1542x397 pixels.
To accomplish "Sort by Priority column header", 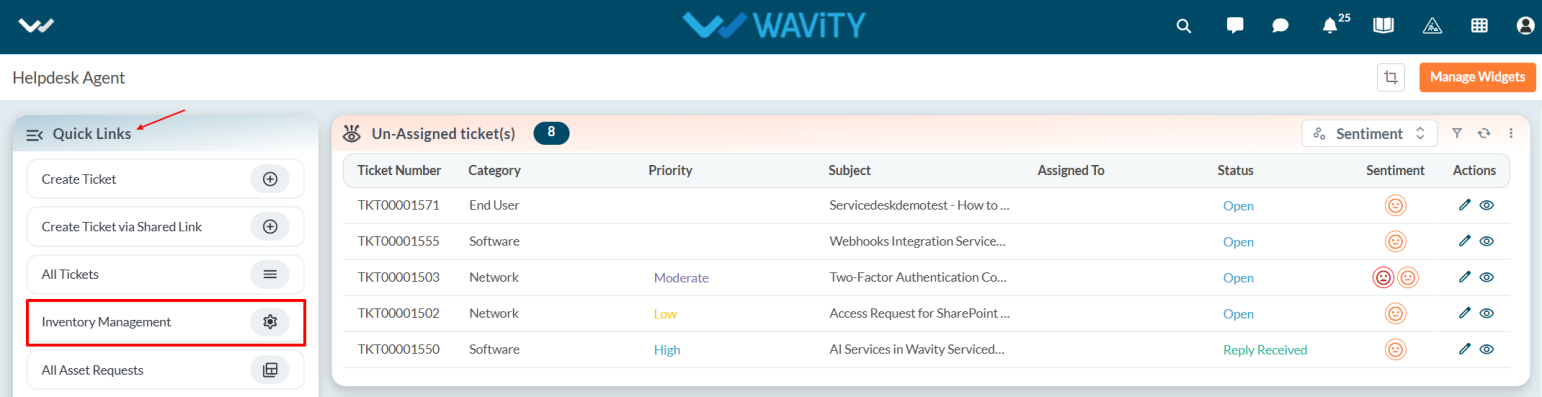I will (670, 171).
